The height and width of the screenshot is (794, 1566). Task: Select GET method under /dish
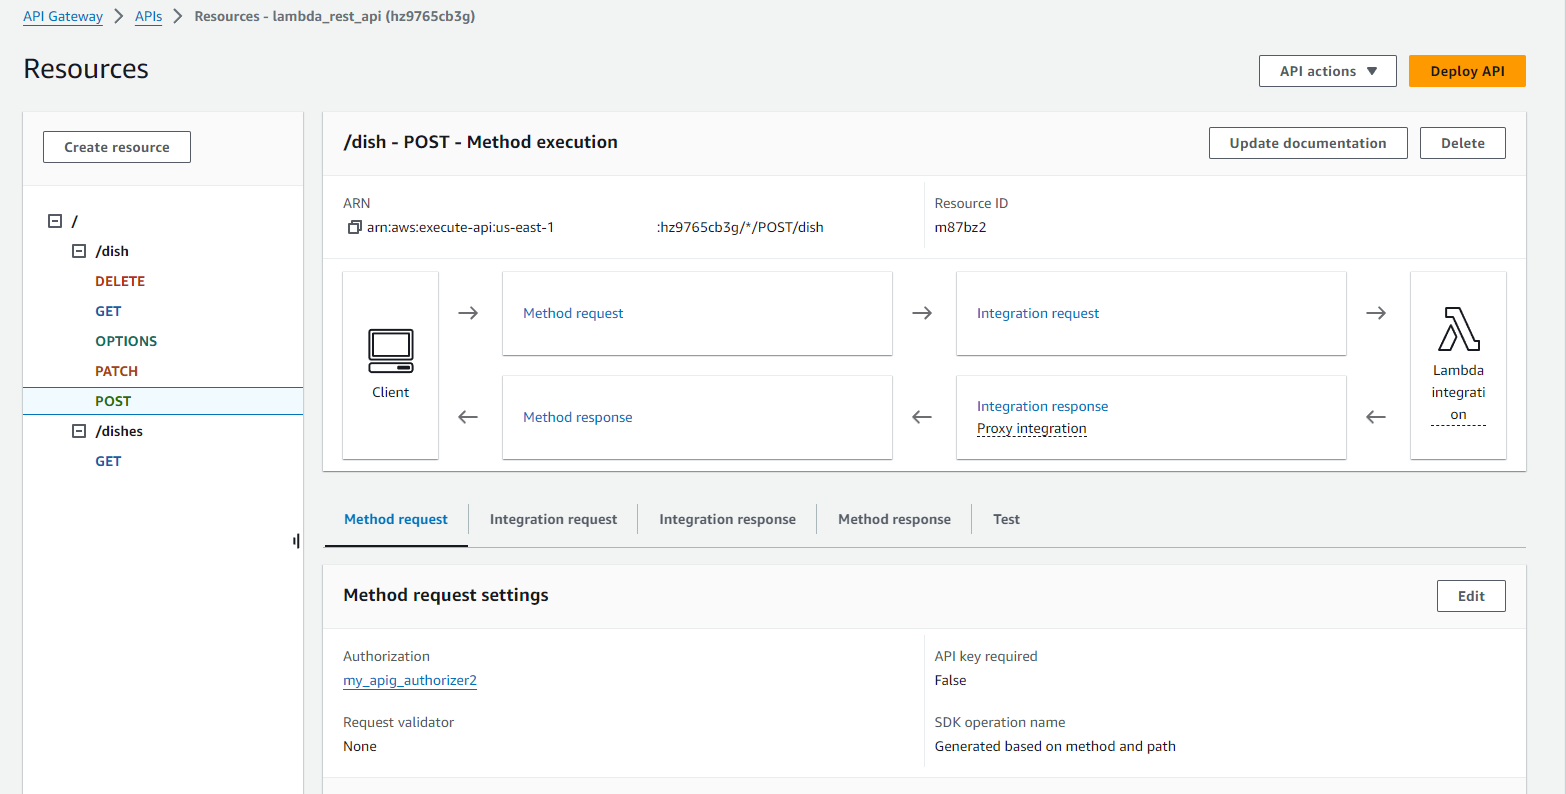pyautogui.click(x=108, y=311)
